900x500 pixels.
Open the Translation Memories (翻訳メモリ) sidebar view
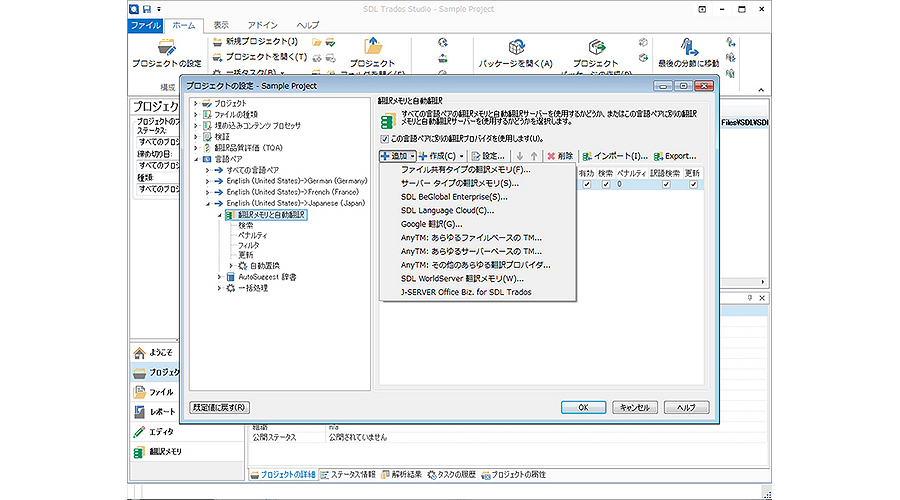click(x=158, y=452)
